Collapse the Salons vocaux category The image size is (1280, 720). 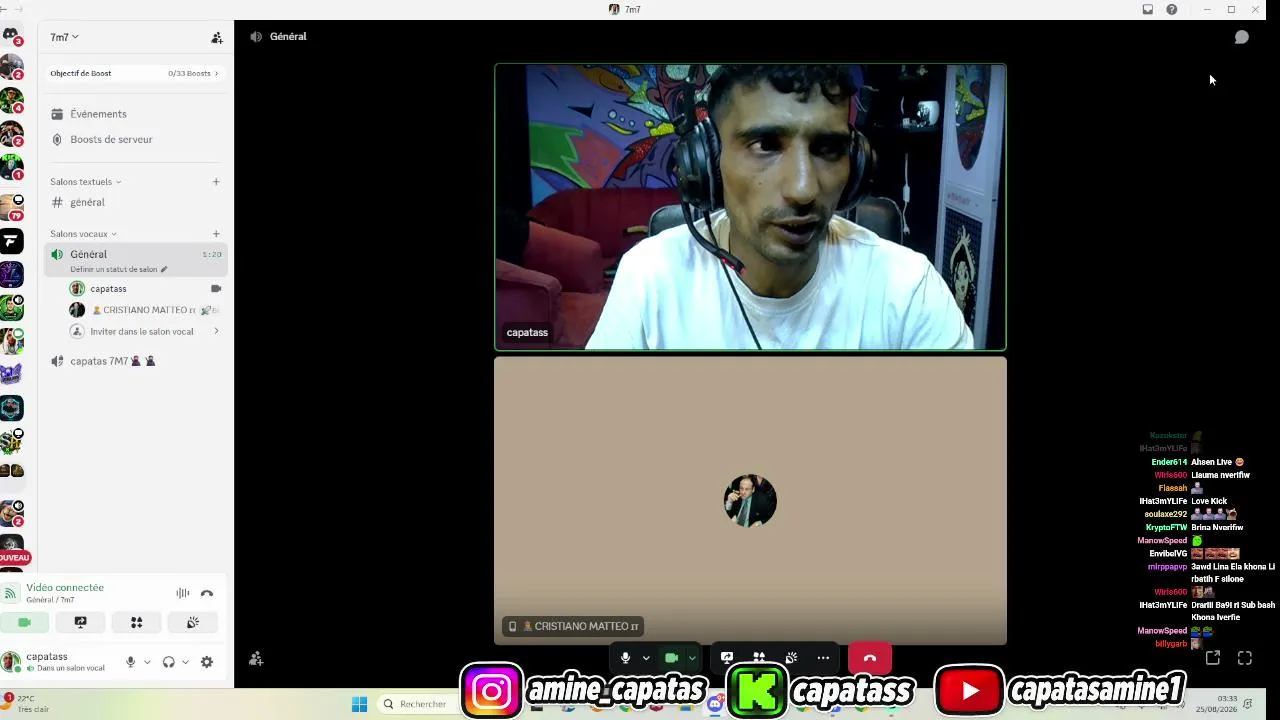pyautogui.click(x=83, y=234)
